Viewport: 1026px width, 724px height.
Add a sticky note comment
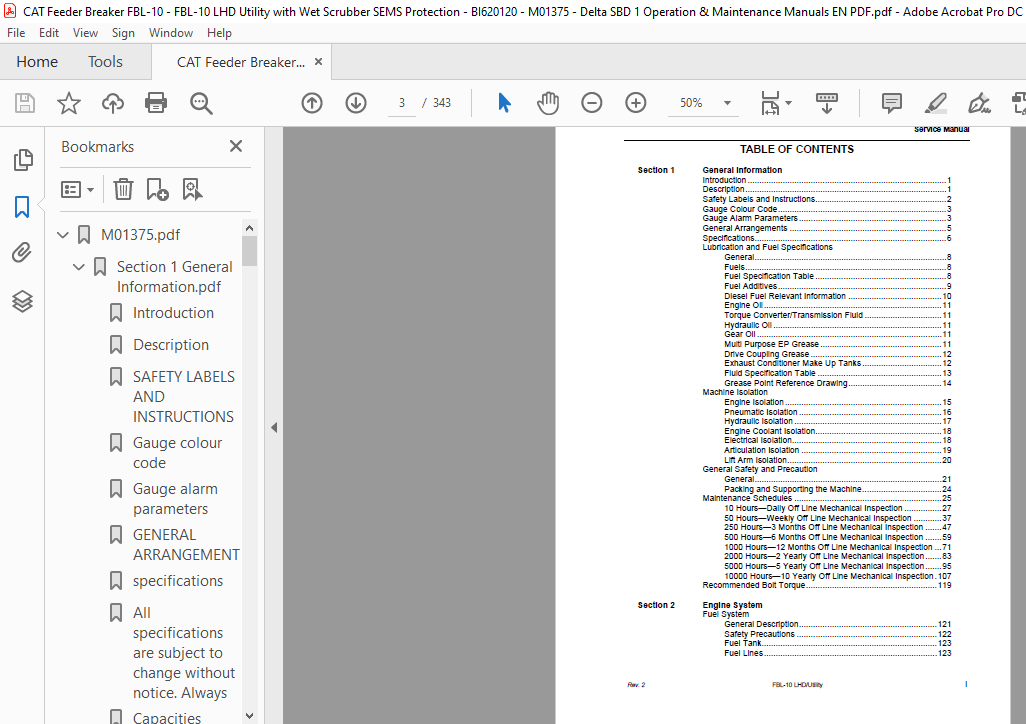(x=891, y=103)
